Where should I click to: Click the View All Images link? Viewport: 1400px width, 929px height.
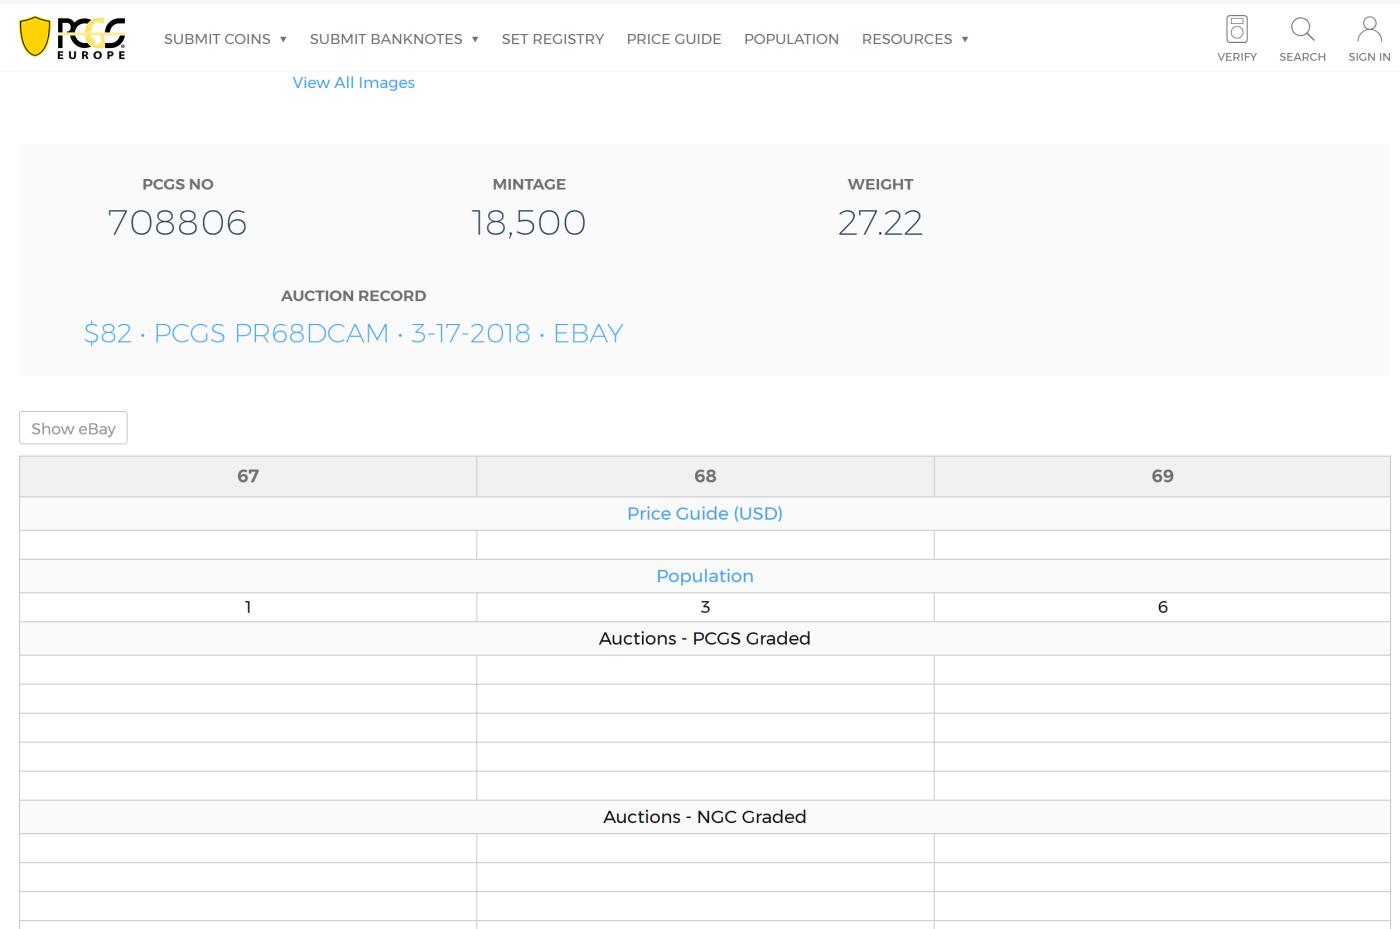[x=353, y=83]
